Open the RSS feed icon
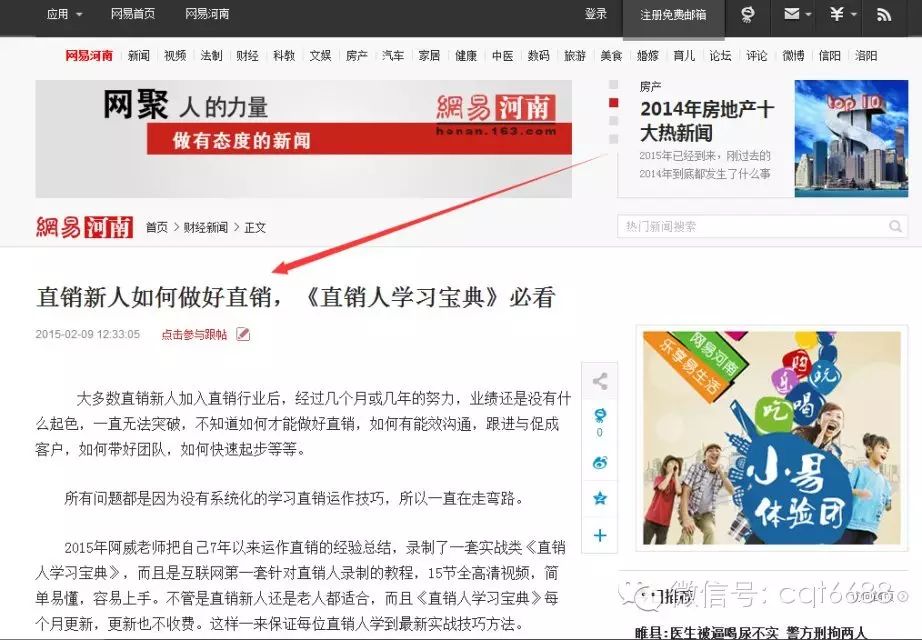Image resolution: width=922 pixels, height=640 pixels. [884, 15]
